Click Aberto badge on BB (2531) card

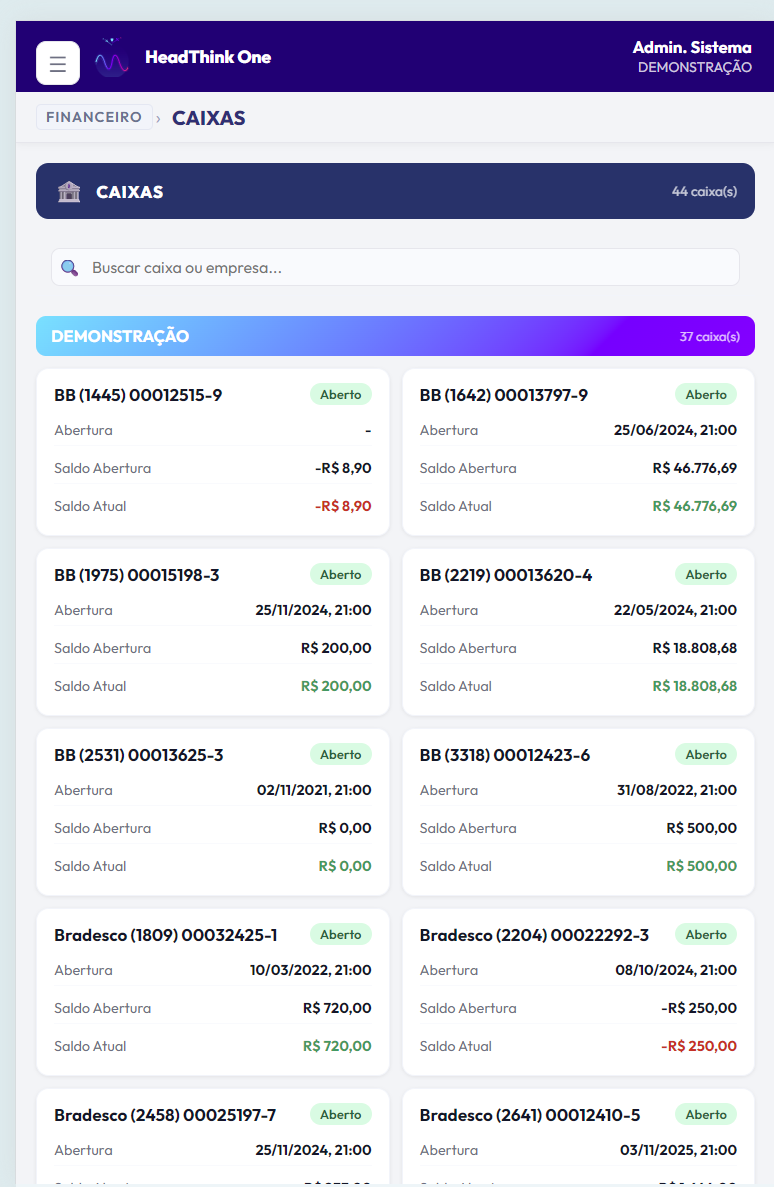341,755
